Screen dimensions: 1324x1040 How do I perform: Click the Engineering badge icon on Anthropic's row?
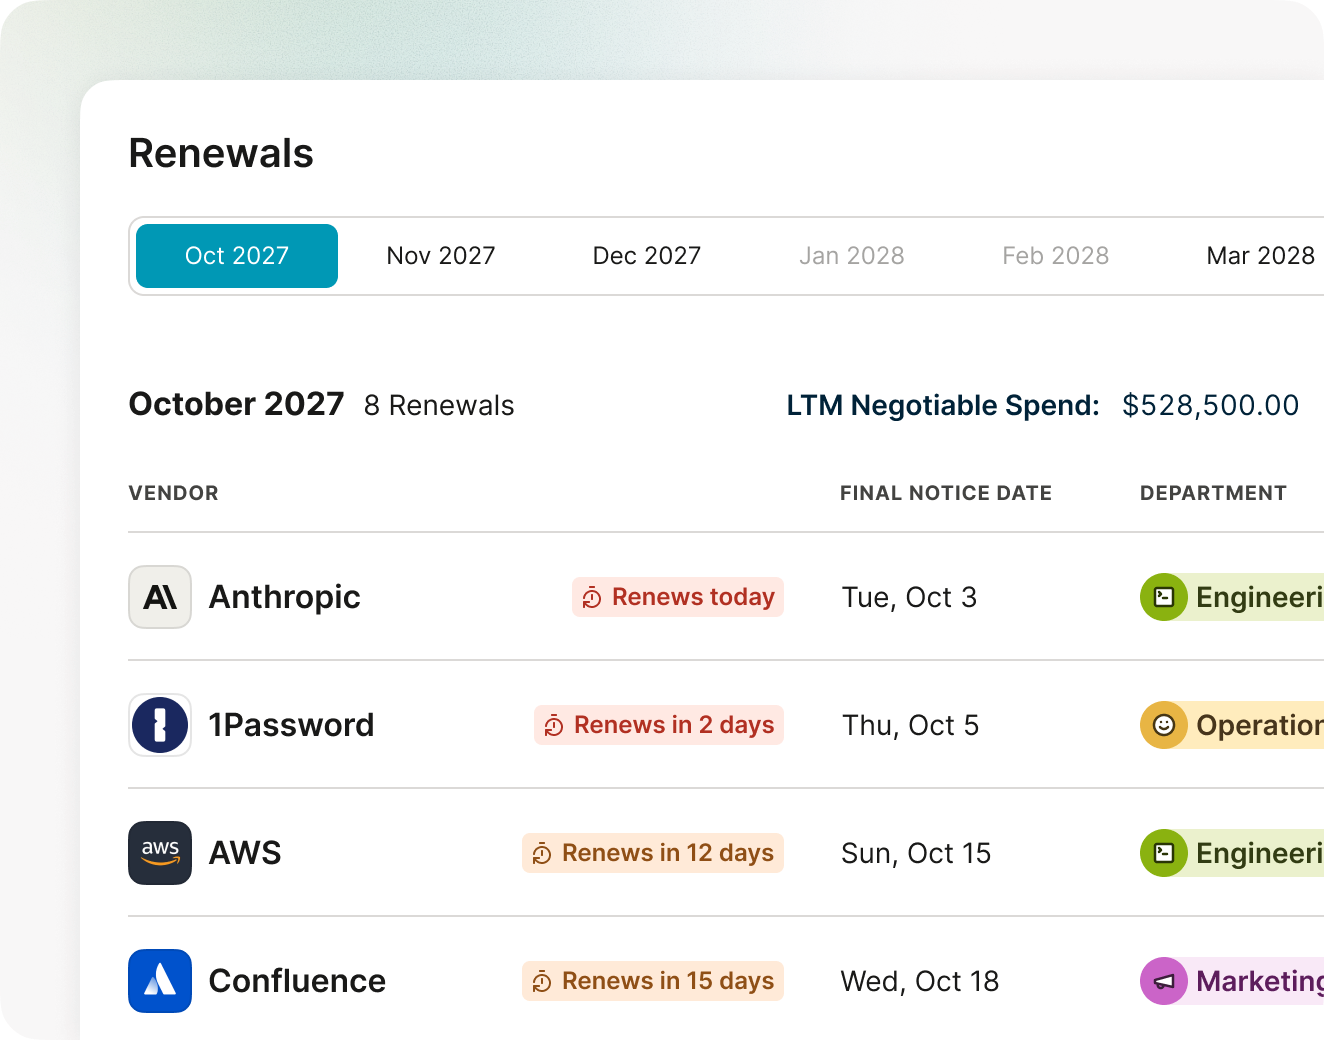pos(1164,597)
